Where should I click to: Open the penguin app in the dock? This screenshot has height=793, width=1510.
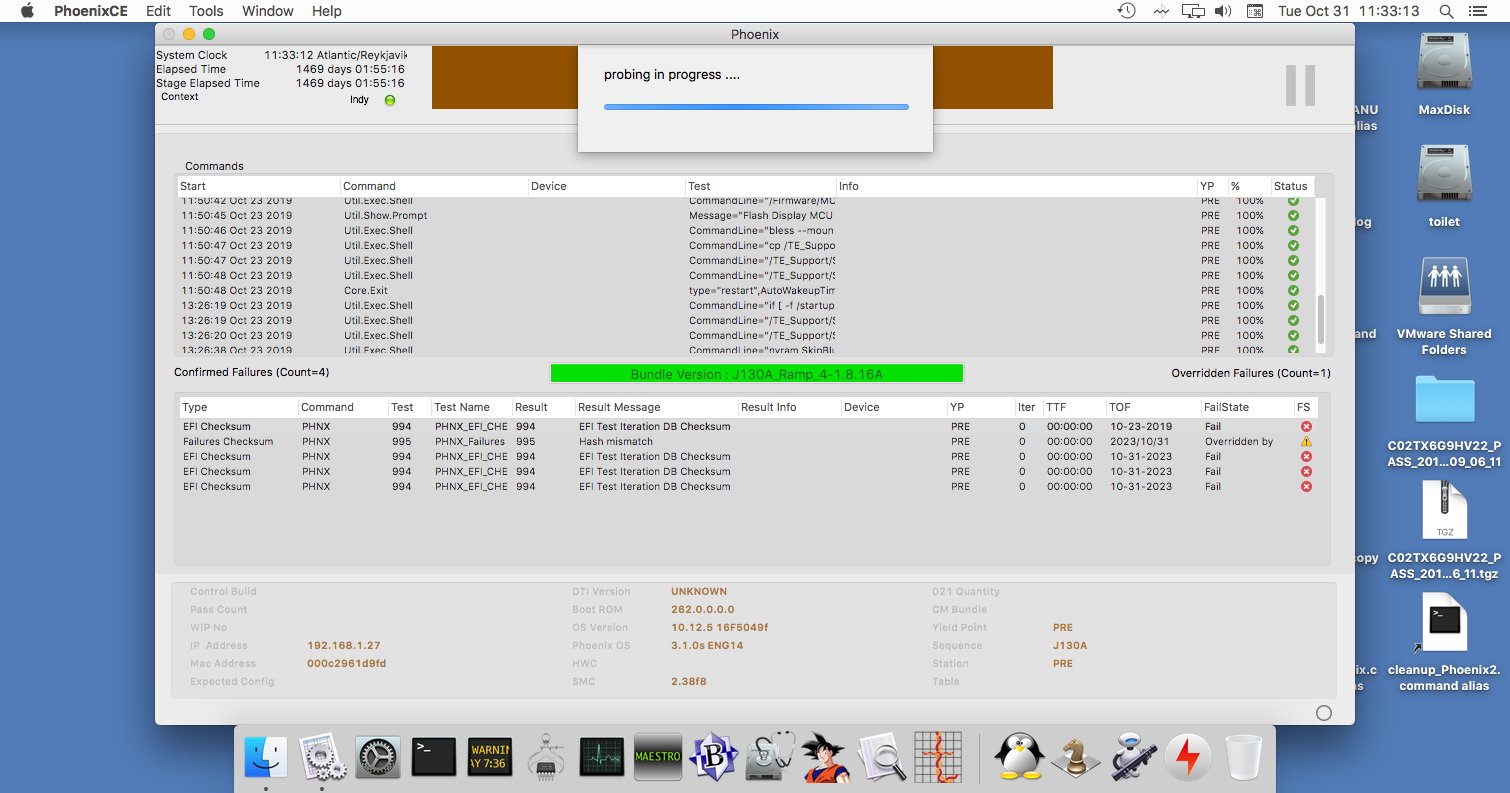(1018, 757)
